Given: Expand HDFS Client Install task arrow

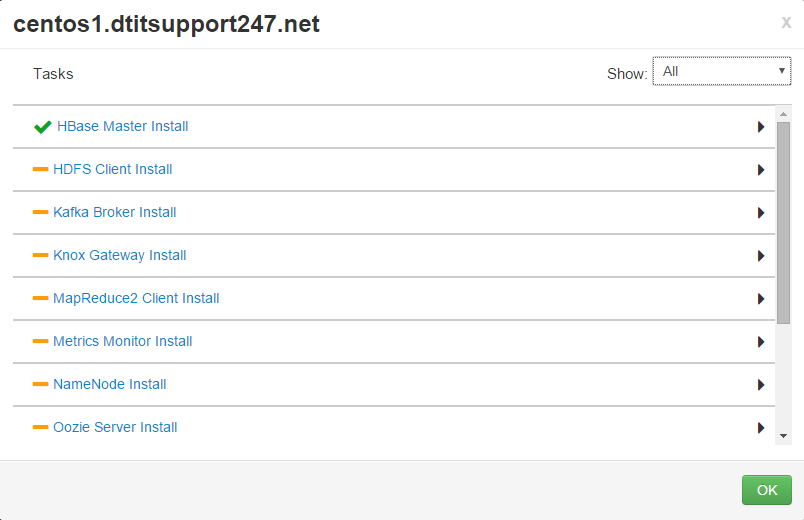Looking at the screenshot, I should point(761,170).
